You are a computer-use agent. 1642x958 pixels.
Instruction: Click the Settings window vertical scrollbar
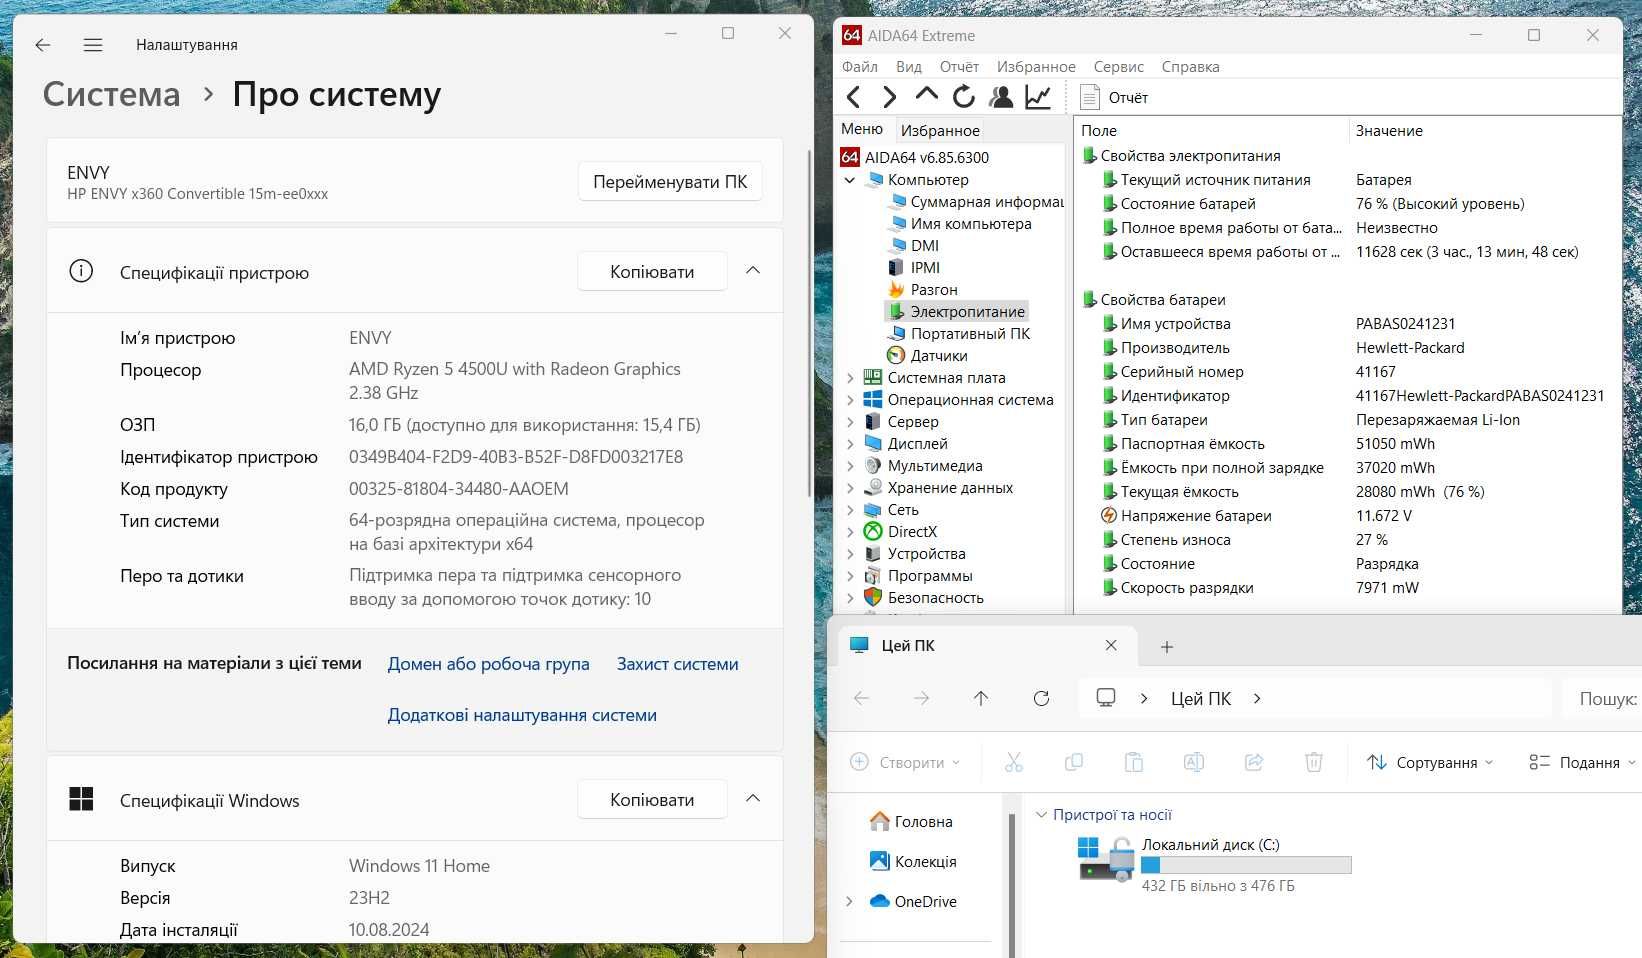809,323
